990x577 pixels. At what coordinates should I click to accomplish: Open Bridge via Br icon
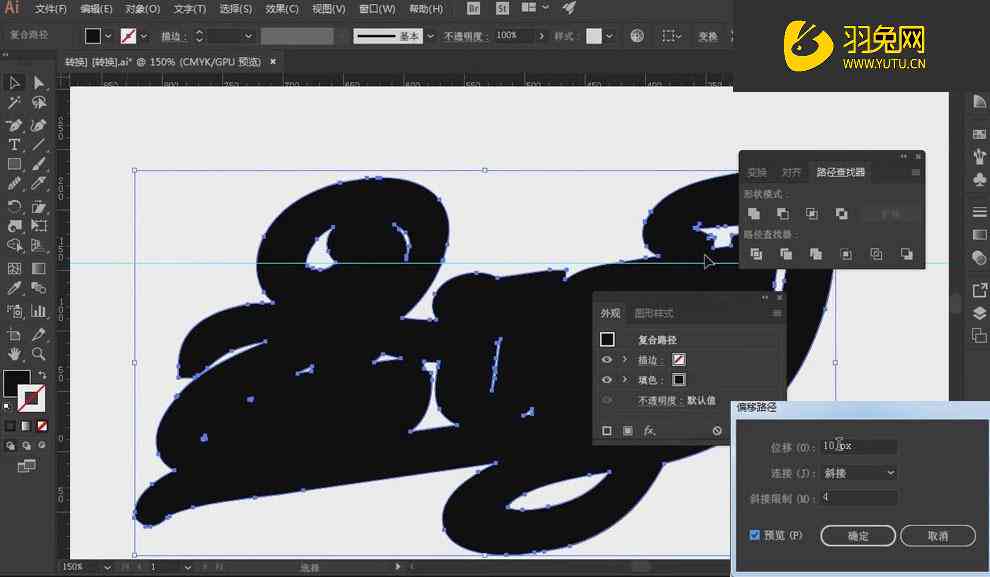coord(473,8)
